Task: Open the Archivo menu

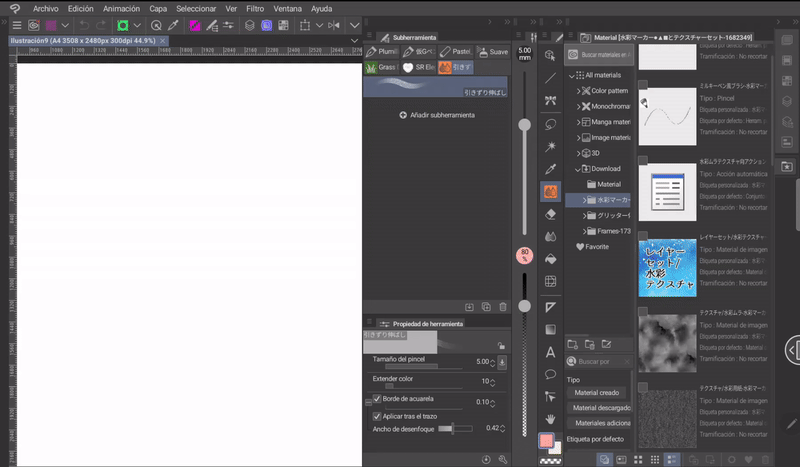Action: (x=45, y=9)
